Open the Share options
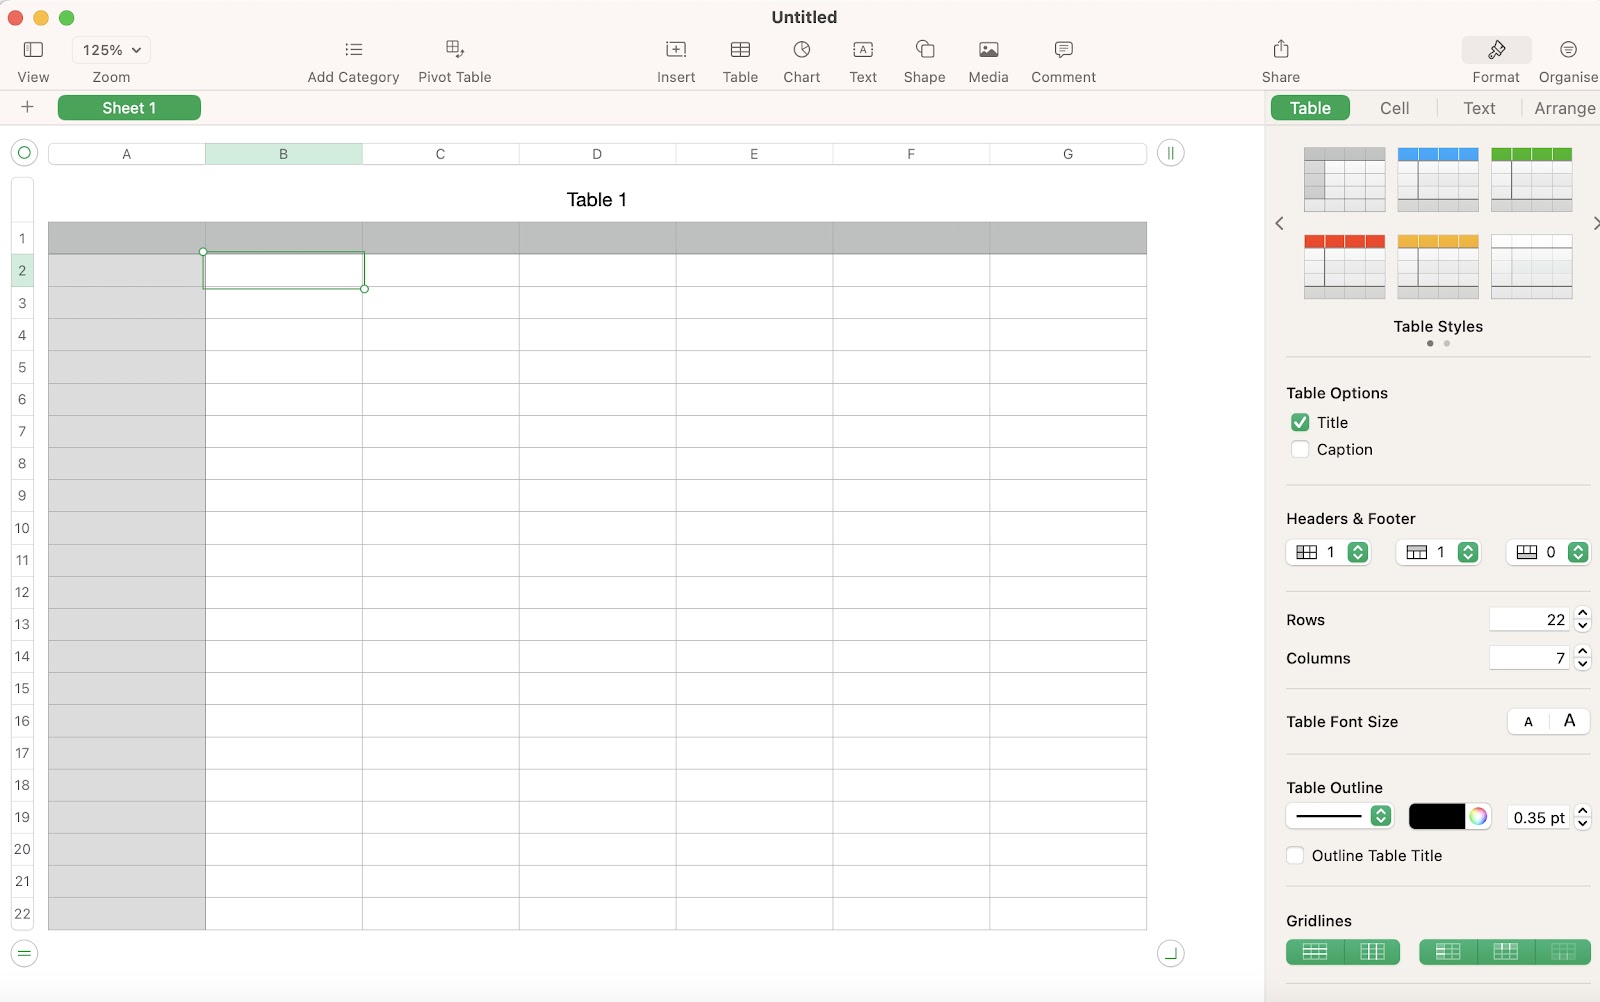Viewport: 1600px width, 1002px height. [x=1281, y=58]
